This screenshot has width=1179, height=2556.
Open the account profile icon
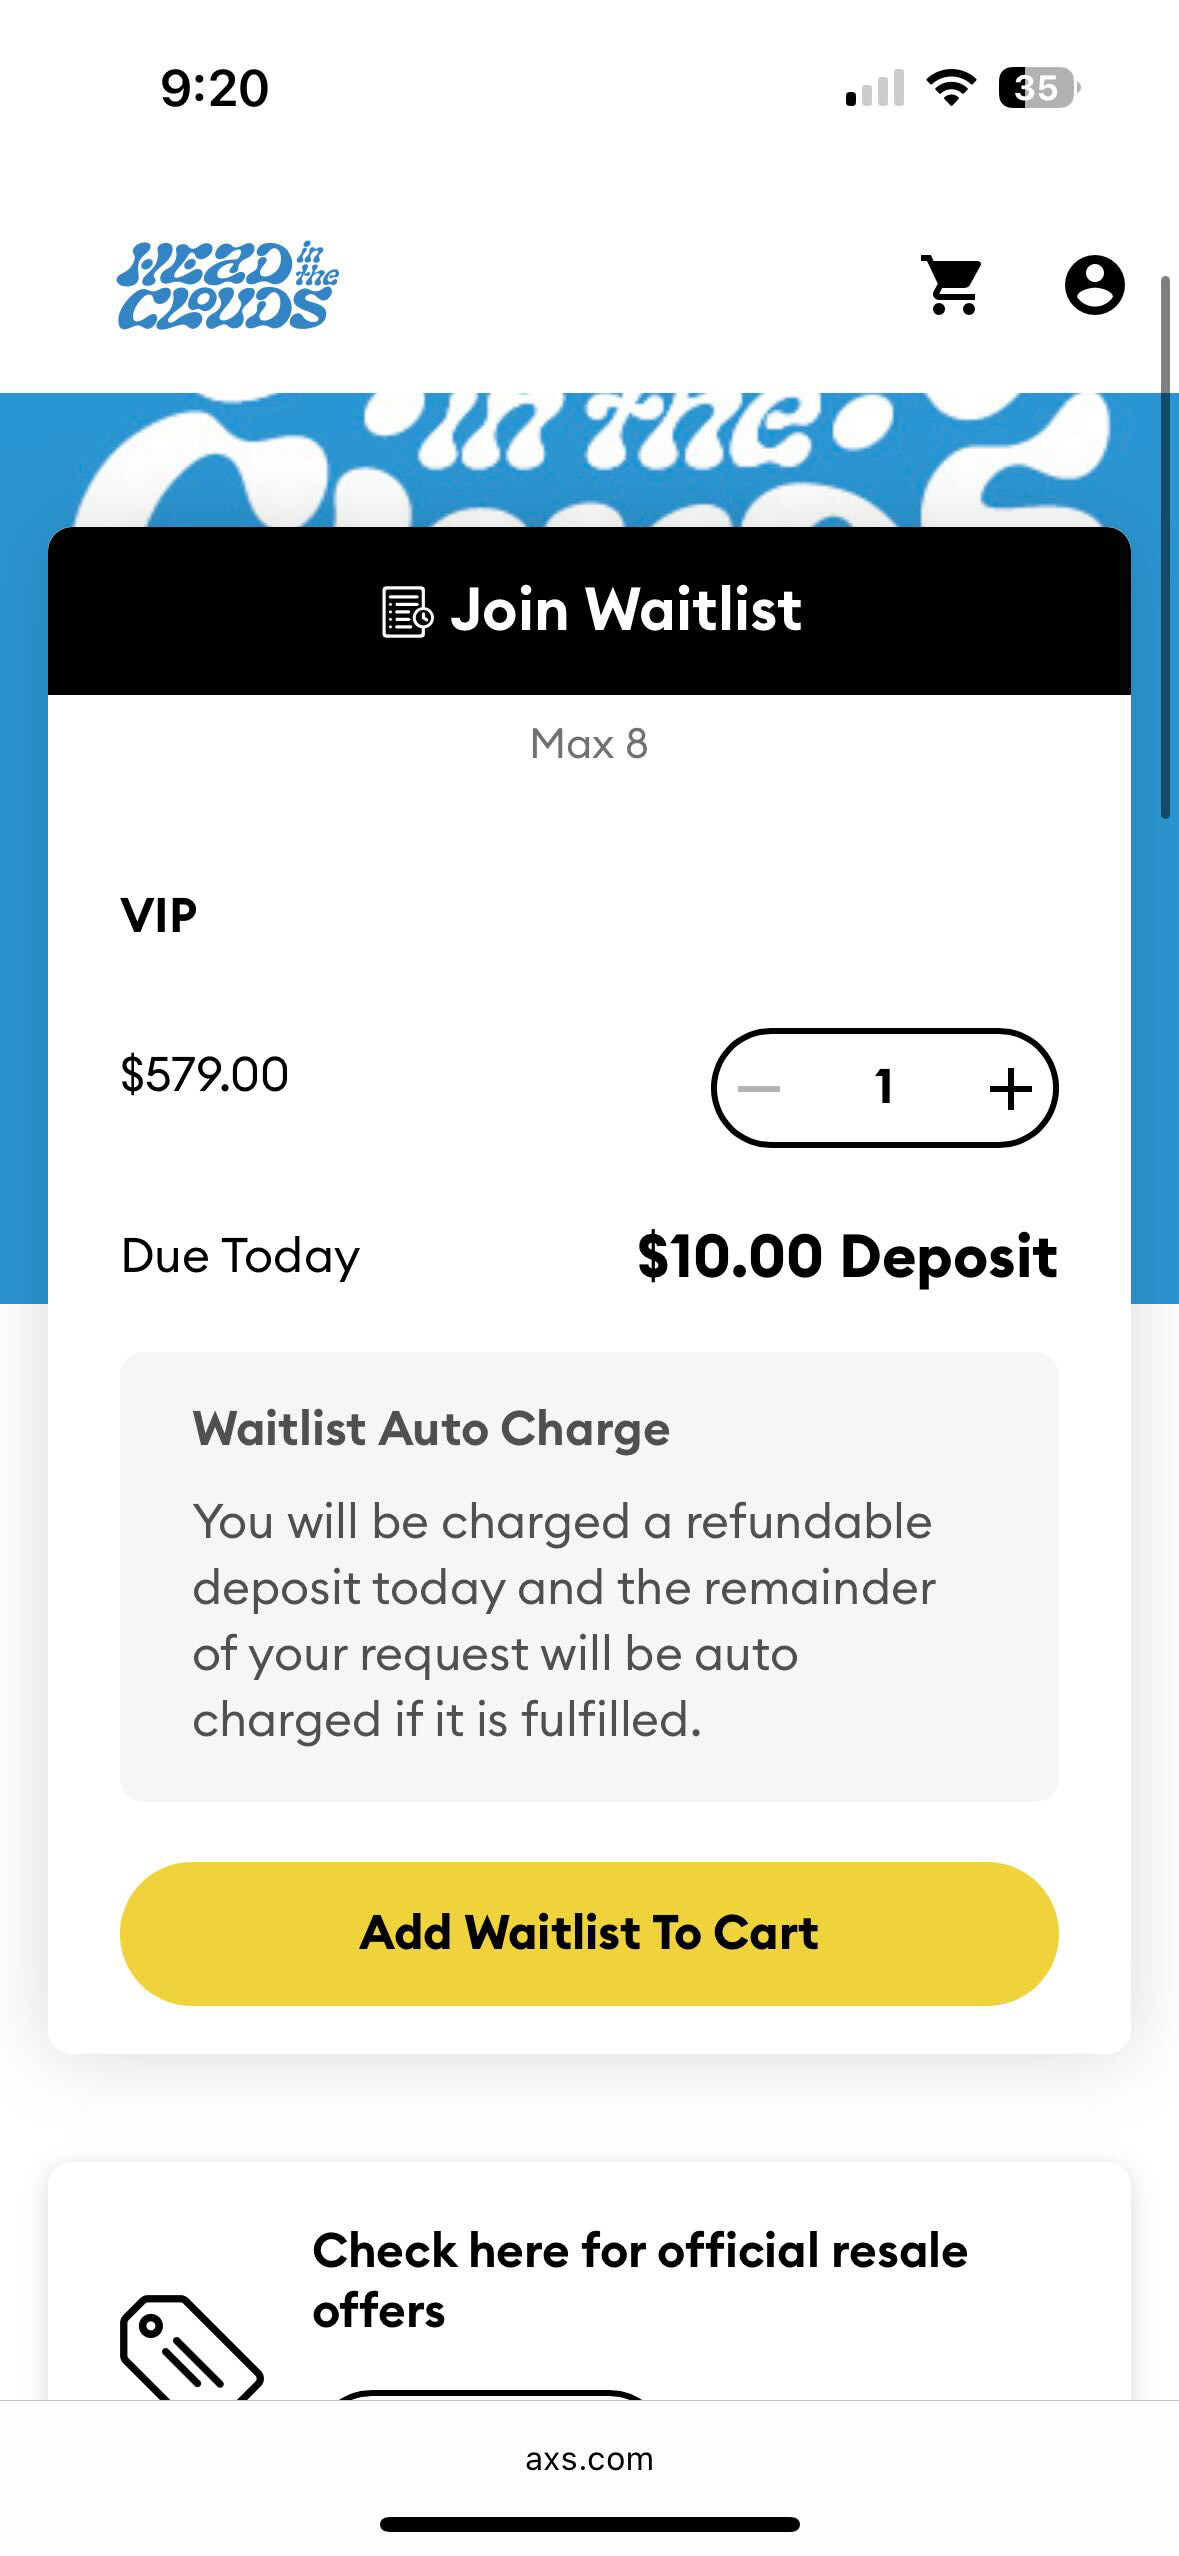click(1094, 286)
